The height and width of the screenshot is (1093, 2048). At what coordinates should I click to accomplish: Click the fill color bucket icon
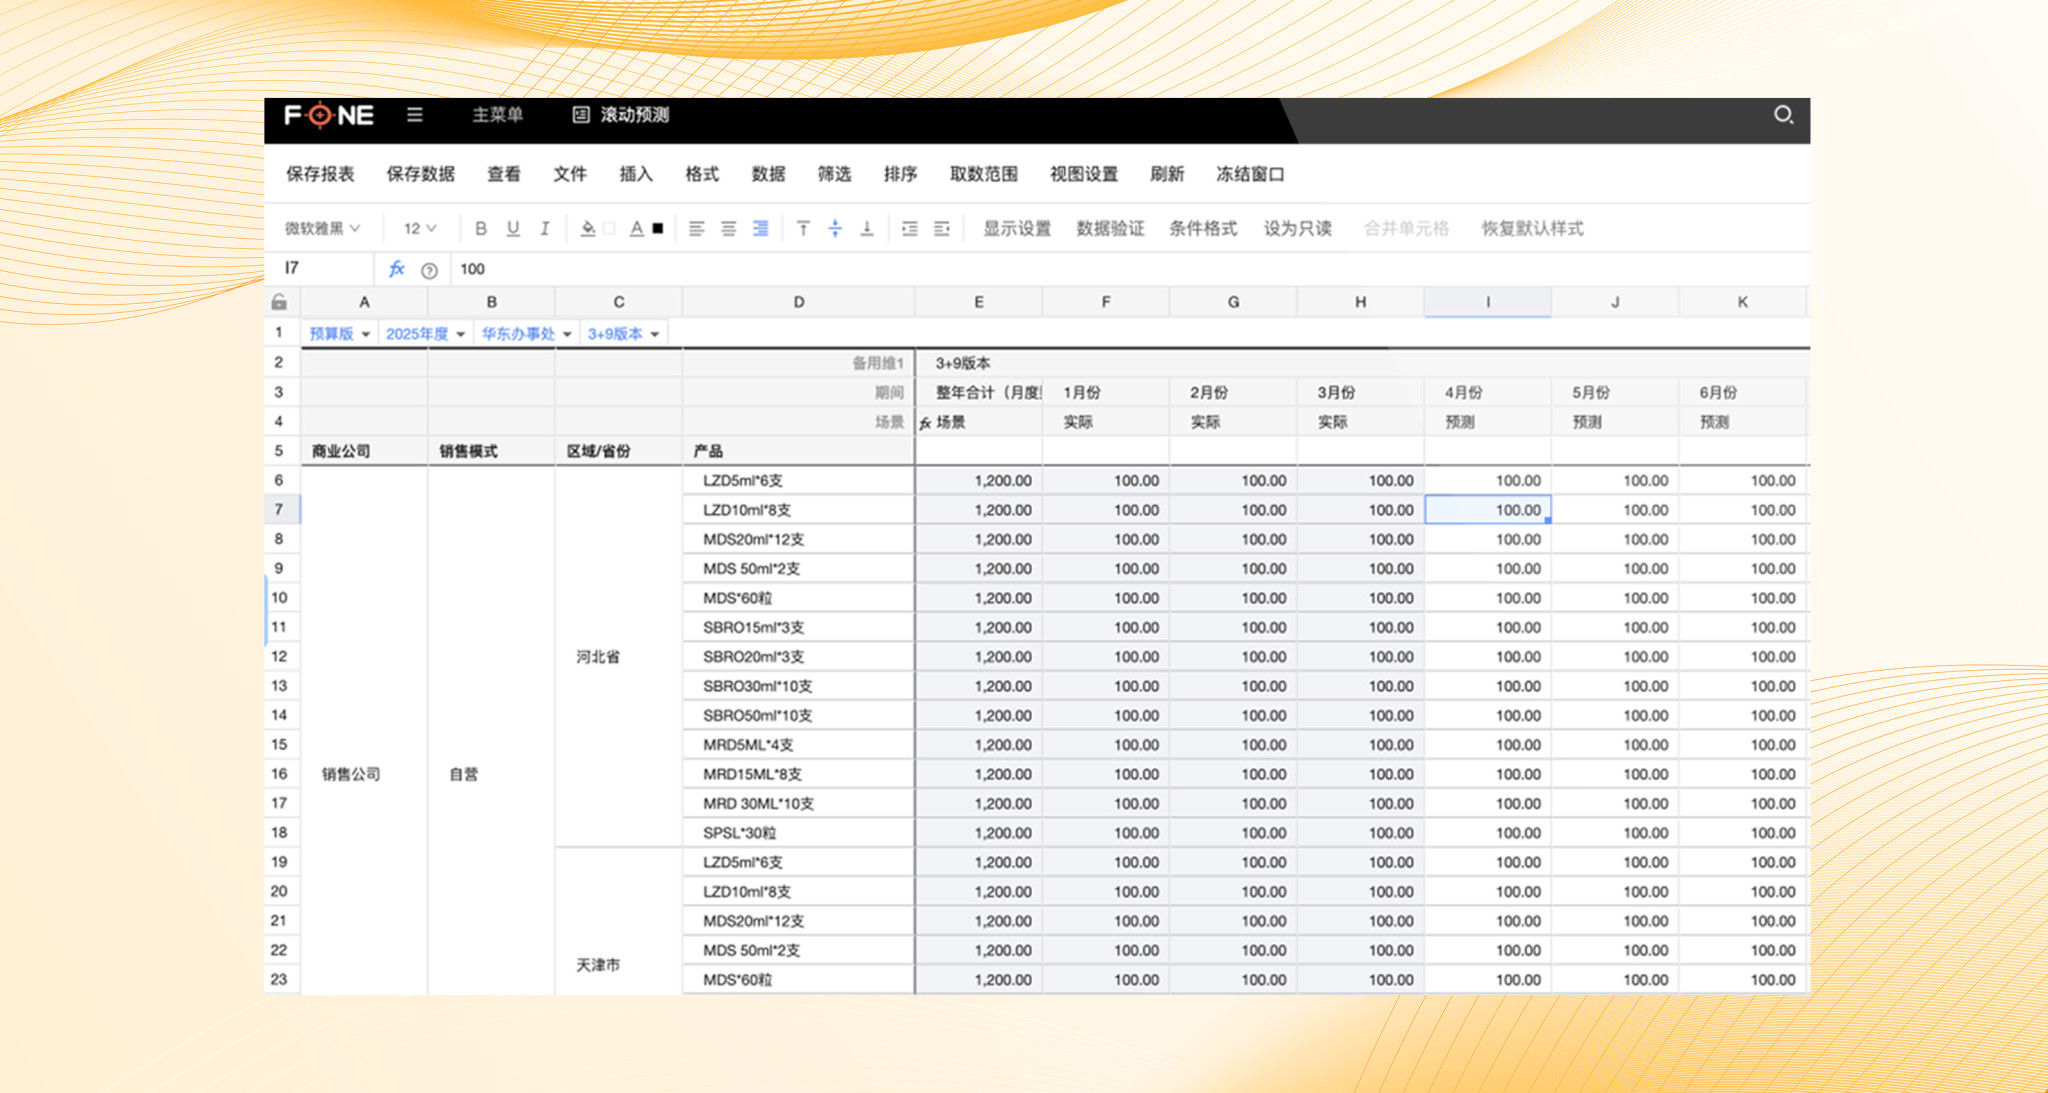tap(588, 228)
